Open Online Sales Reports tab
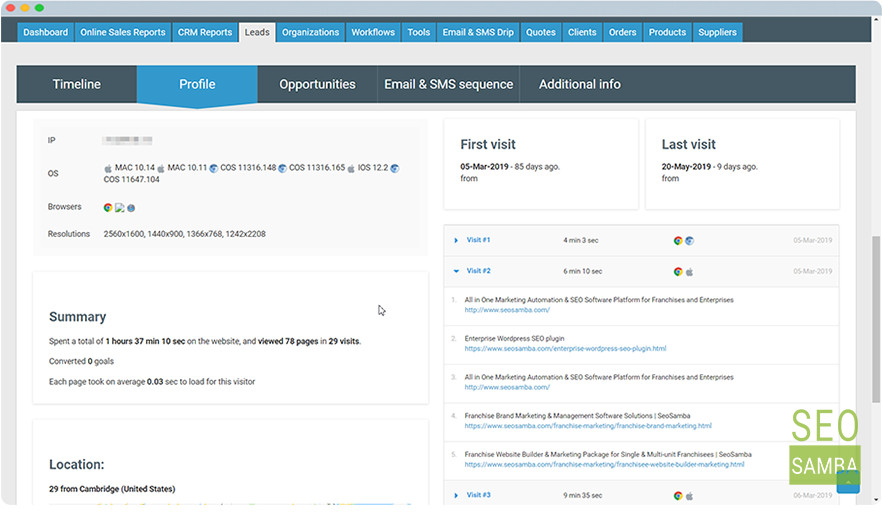 pyautogui.click(x=123, y=32)
